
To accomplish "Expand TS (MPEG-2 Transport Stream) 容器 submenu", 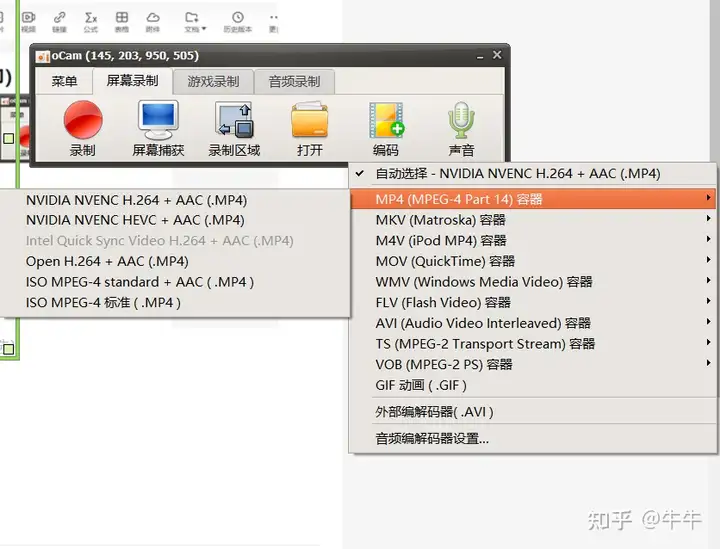I will pos(533,344).
